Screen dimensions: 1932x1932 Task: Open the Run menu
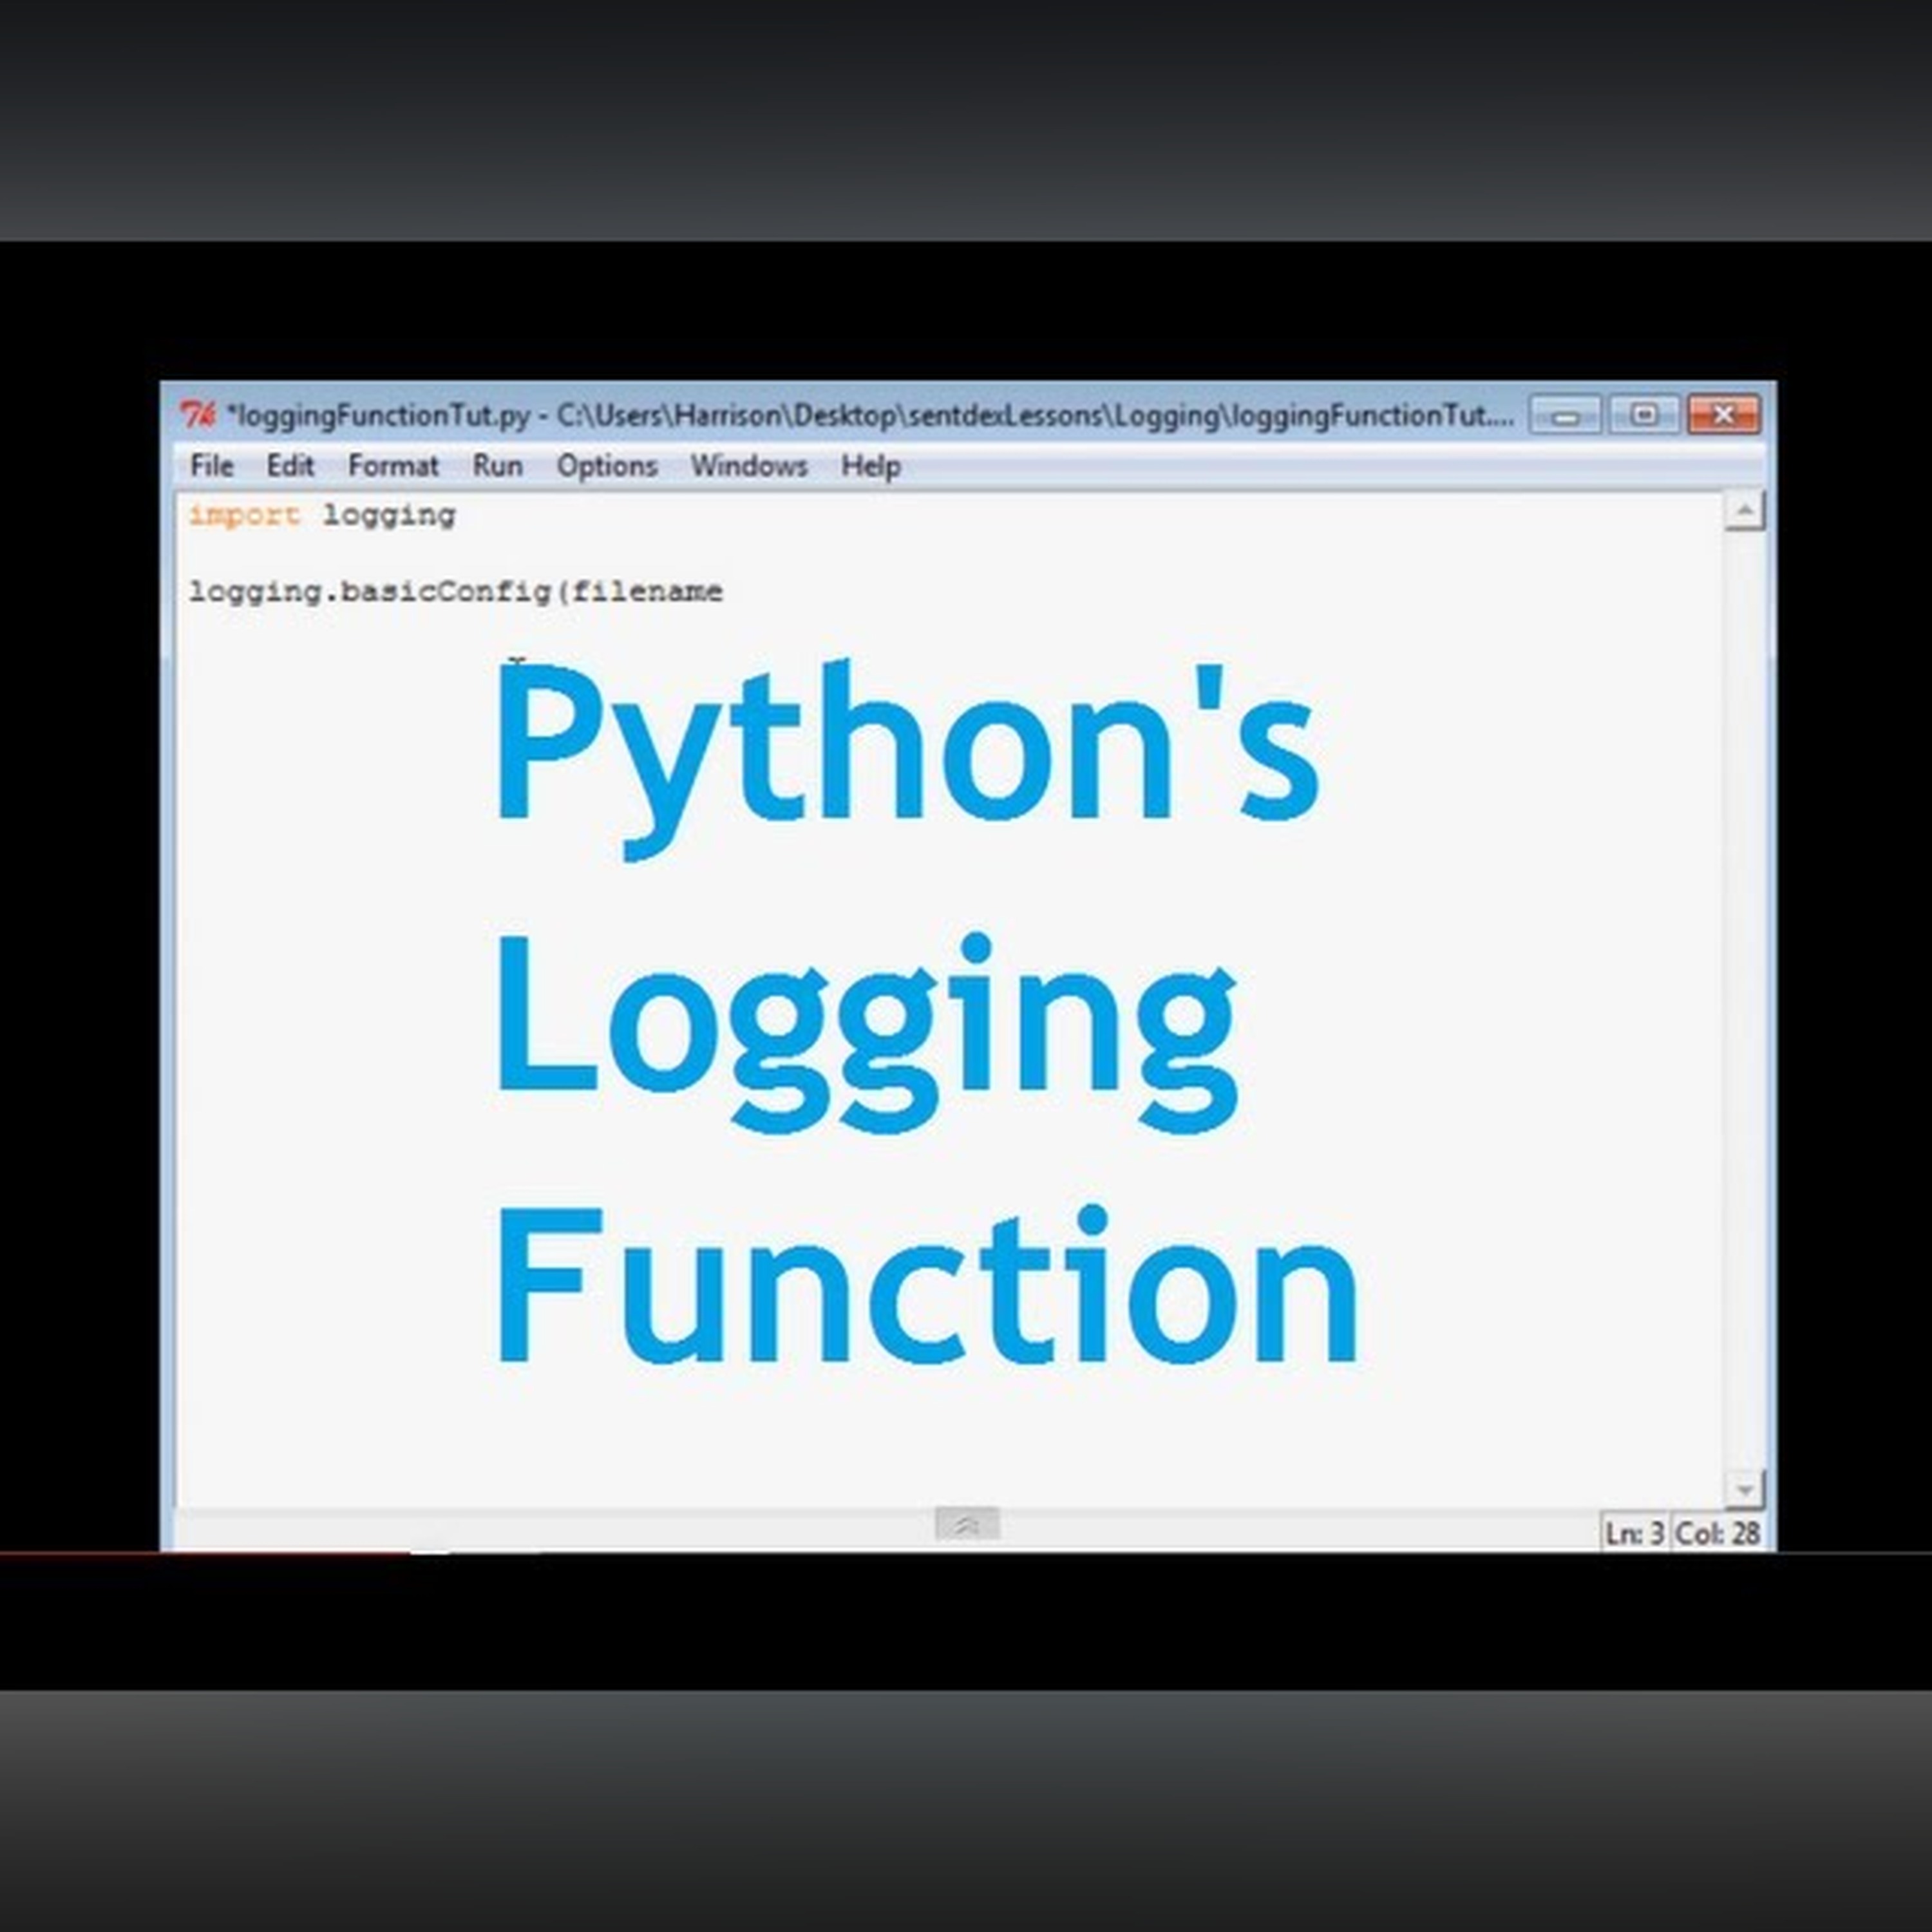497,466
